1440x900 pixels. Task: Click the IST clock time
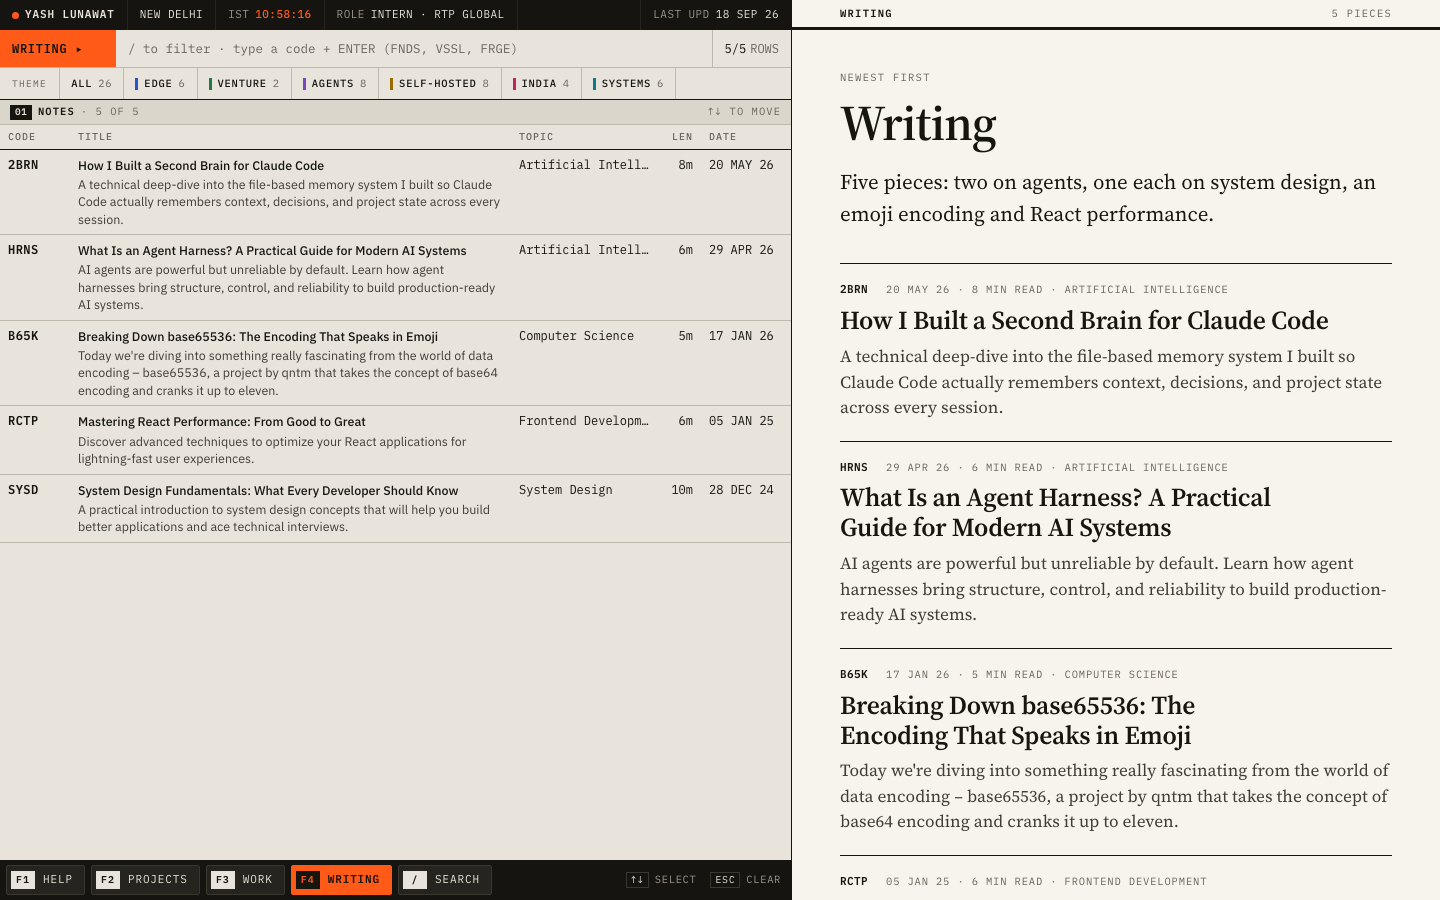coord(283,14)
